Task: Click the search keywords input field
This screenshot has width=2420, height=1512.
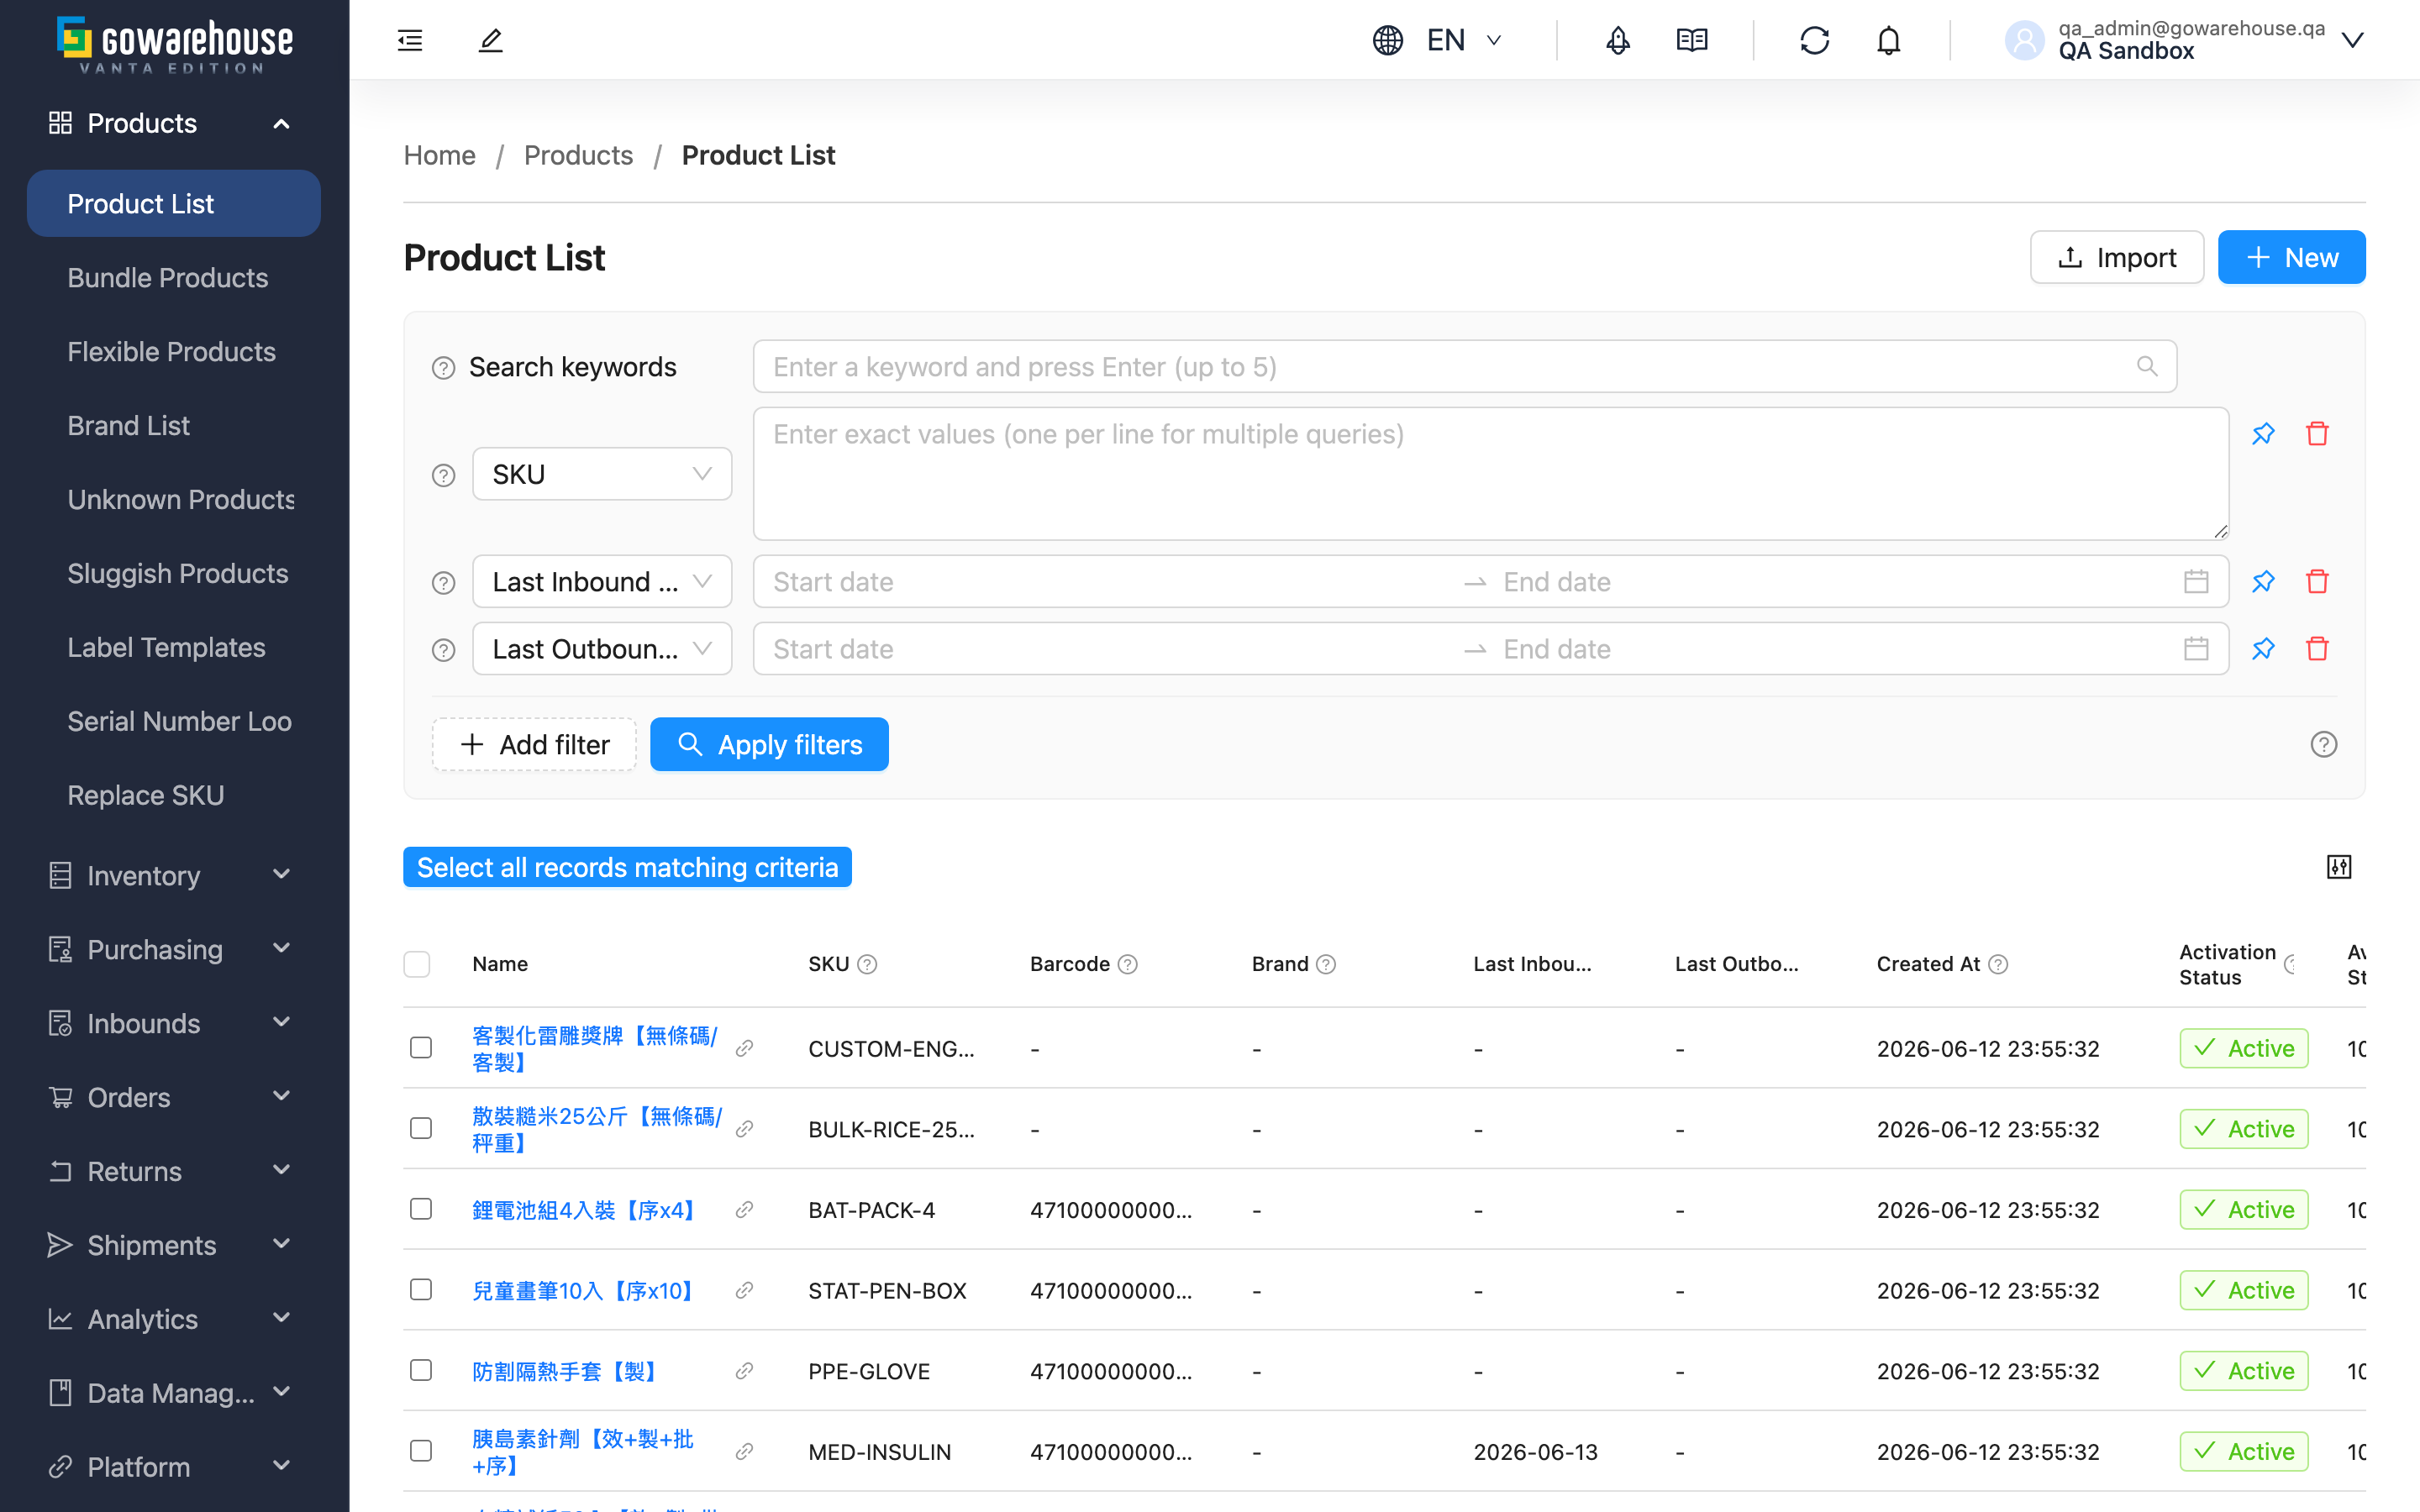Action: [1464, 366]
